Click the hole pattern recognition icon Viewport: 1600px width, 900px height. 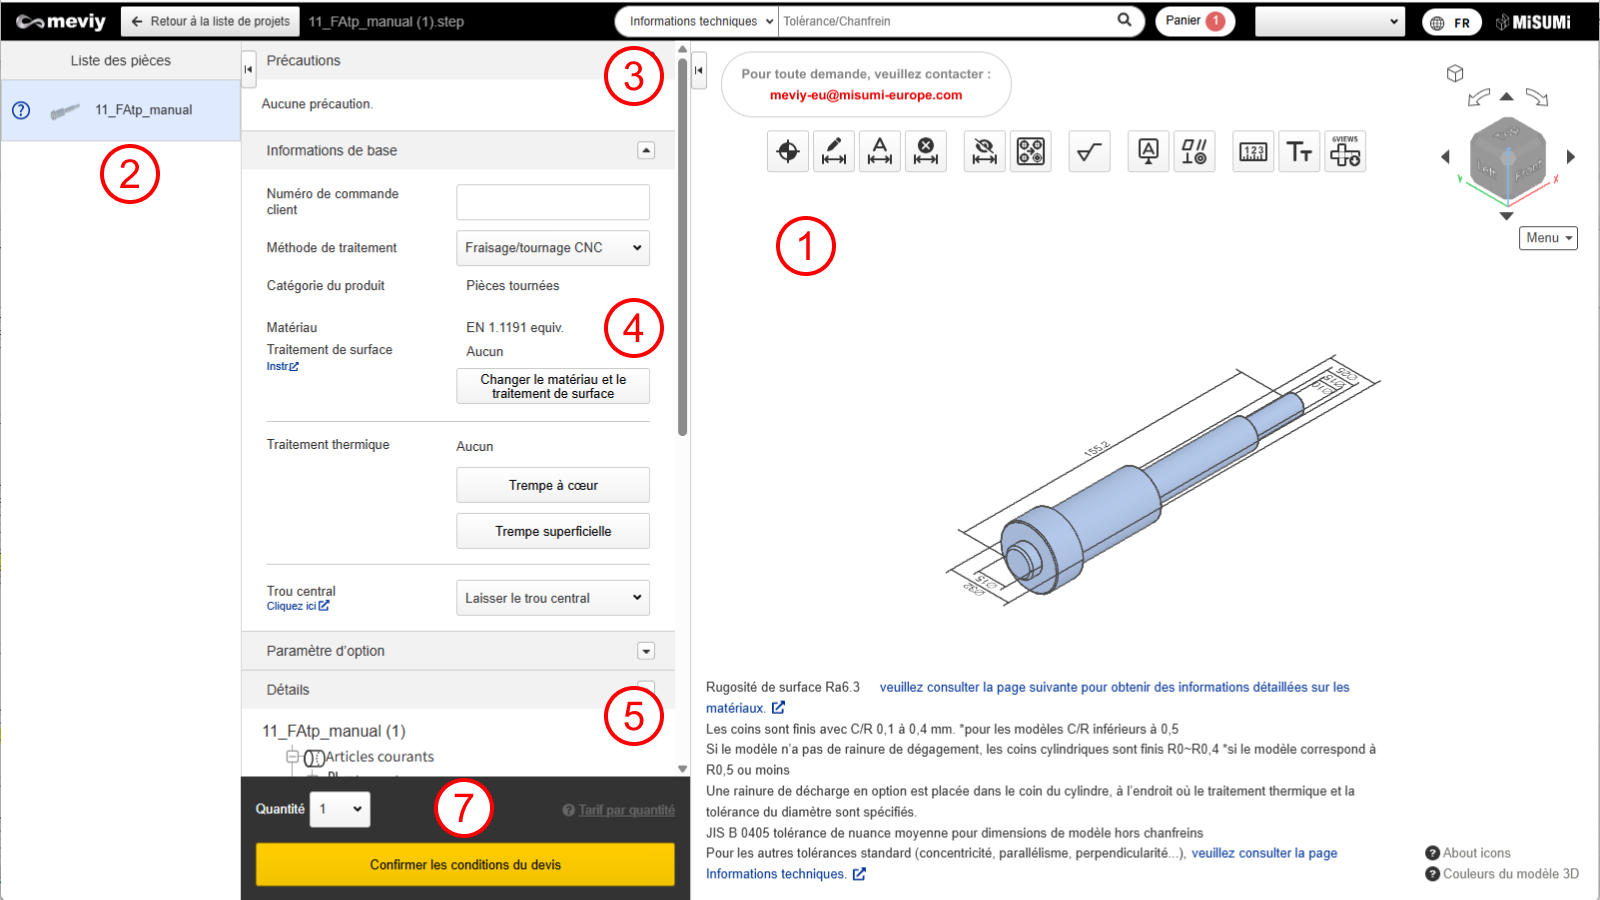pyautogui.click(x=1031, y=152)
